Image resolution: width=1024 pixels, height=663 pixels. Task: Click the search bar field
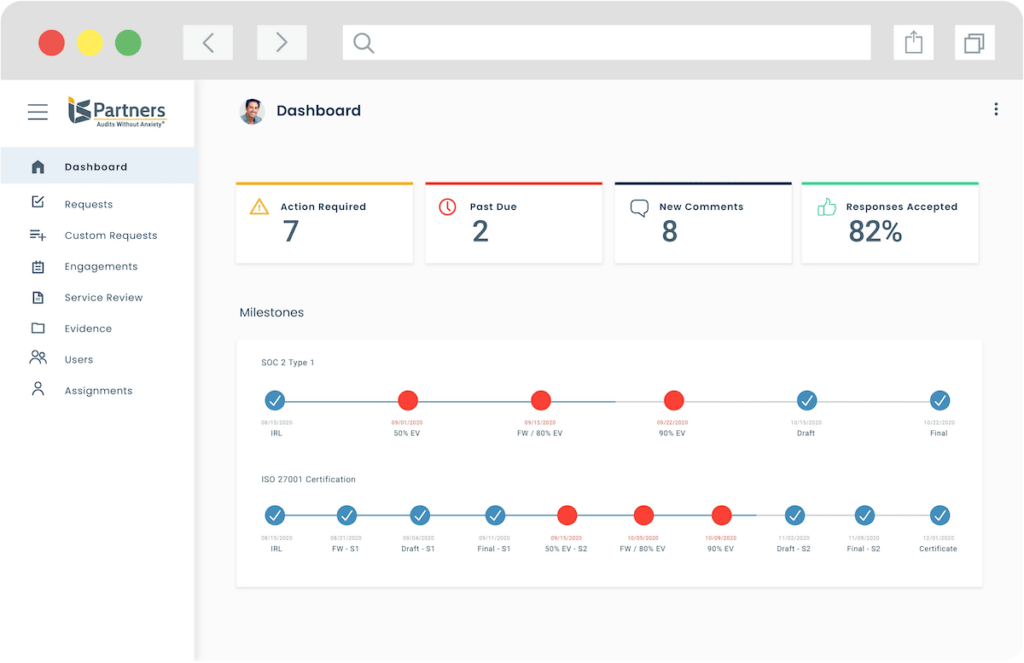point(605,42)
